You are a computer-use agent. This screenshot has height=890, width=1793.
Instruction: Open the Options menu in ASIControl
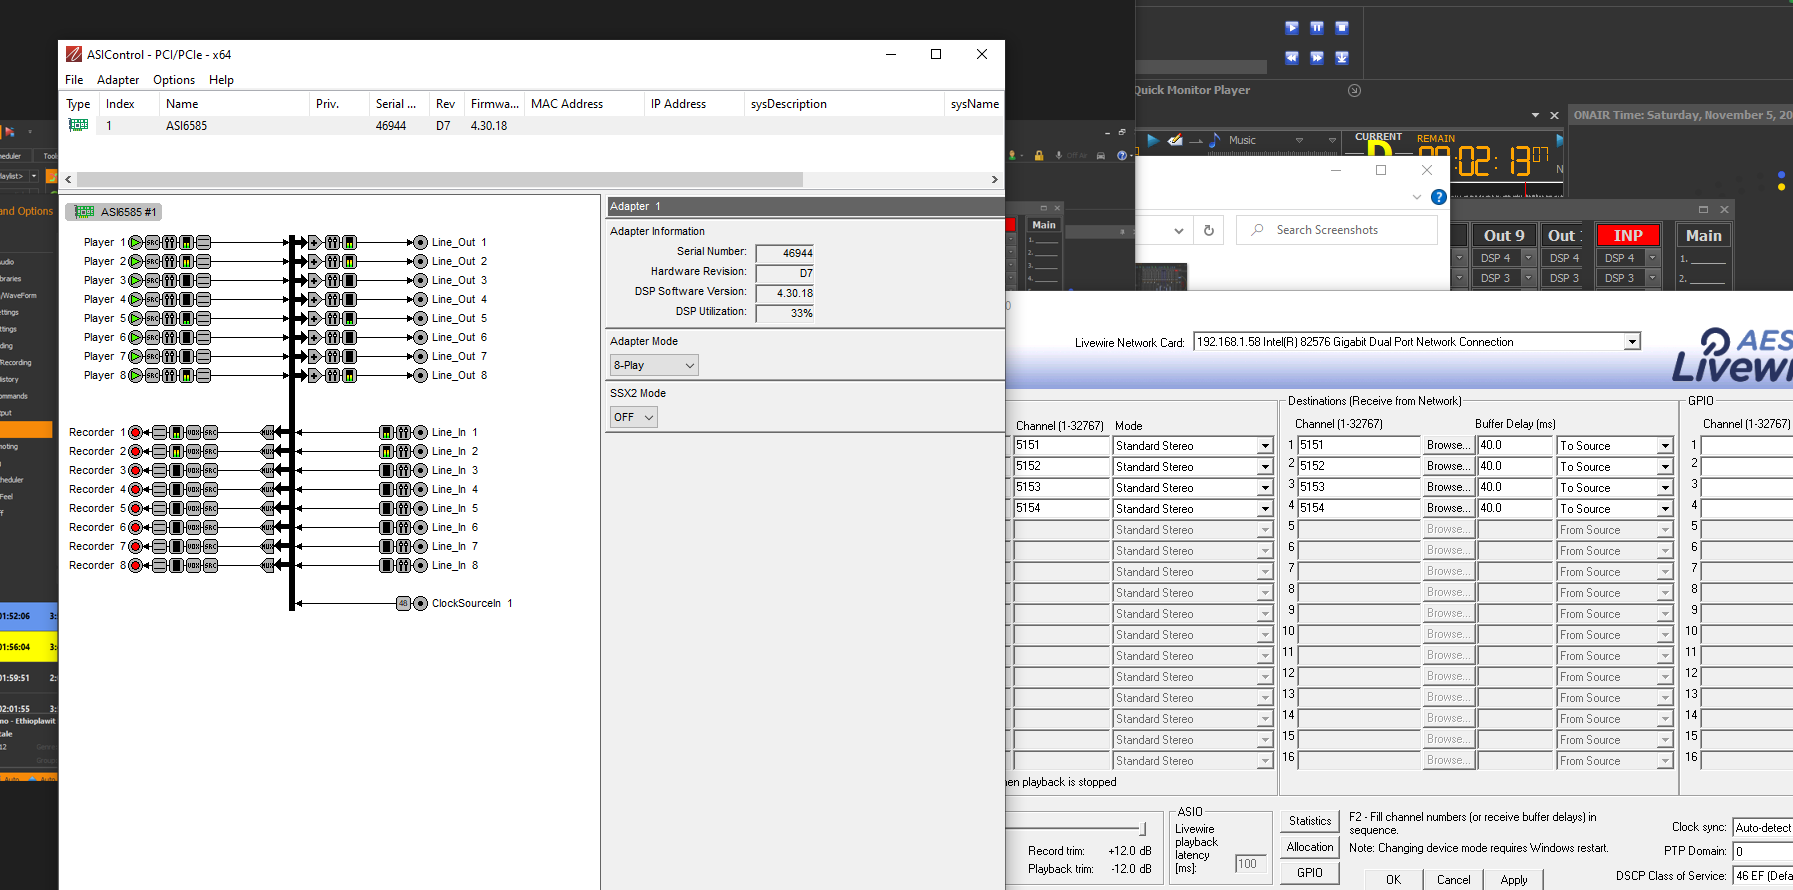[x=174, y=80]
